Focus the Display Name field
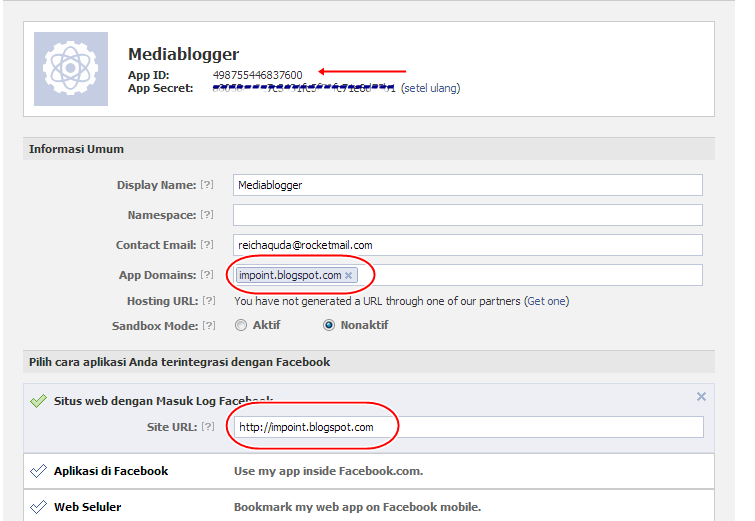 tap(468, 185)
